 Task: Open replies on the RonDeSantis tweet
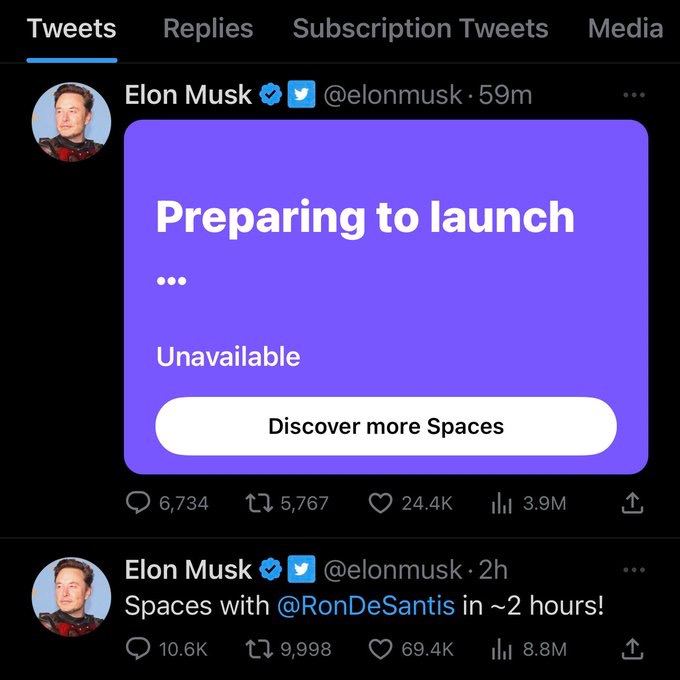[167, 649]
